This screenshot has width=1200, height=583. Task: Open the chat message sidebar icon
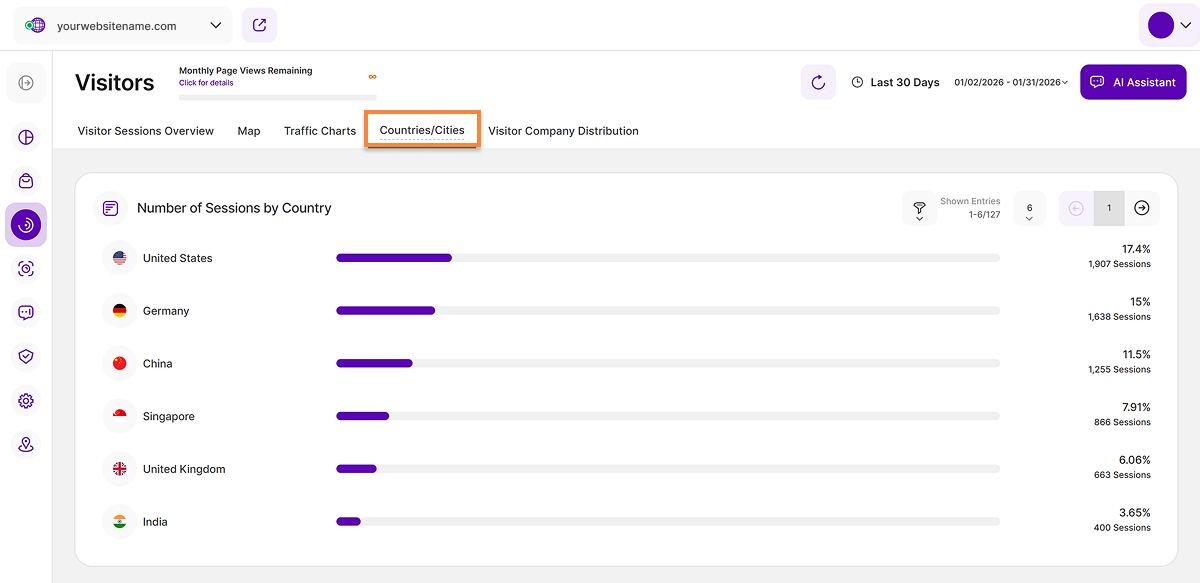click(x=26, y=313)
